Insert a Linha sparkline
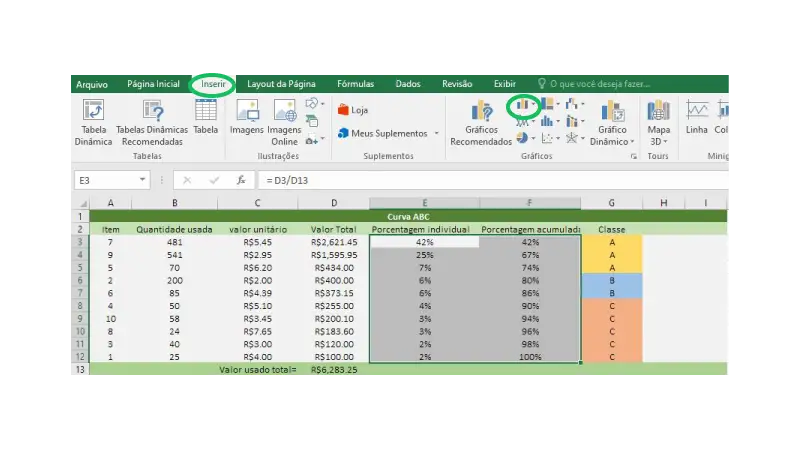The image size is (800, 450). point(696,117)
